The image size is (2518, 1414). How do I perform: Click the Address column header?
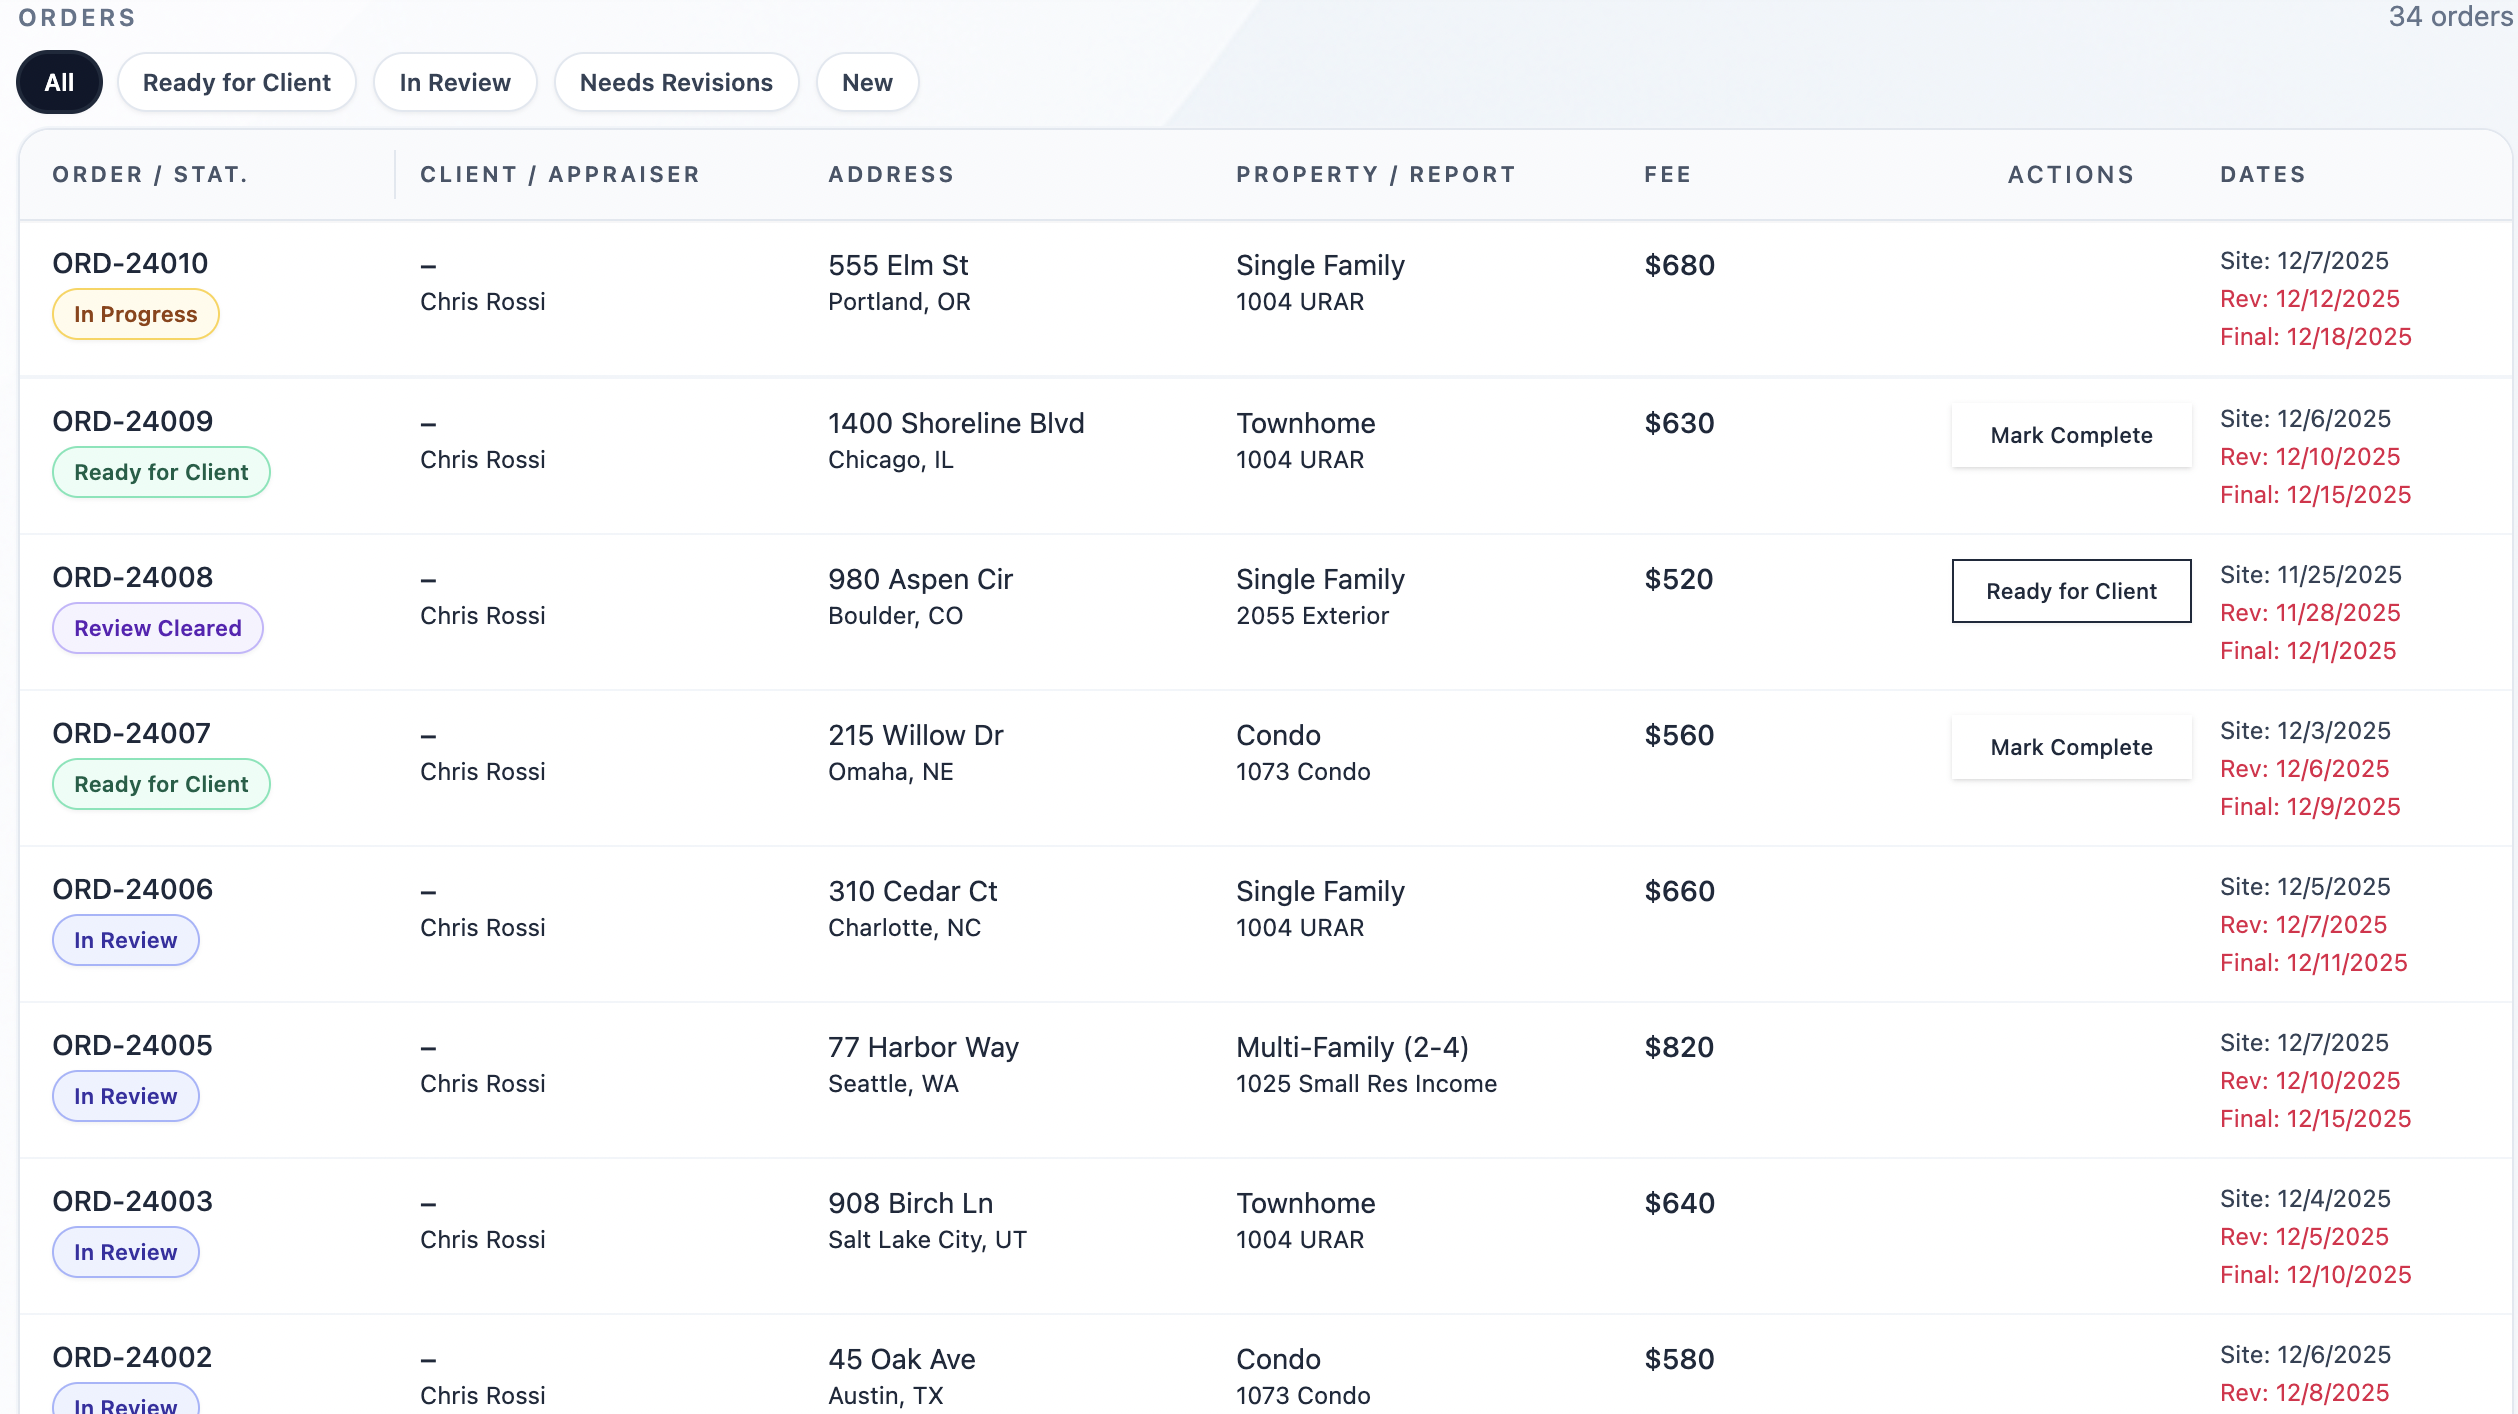pos(891,174)
